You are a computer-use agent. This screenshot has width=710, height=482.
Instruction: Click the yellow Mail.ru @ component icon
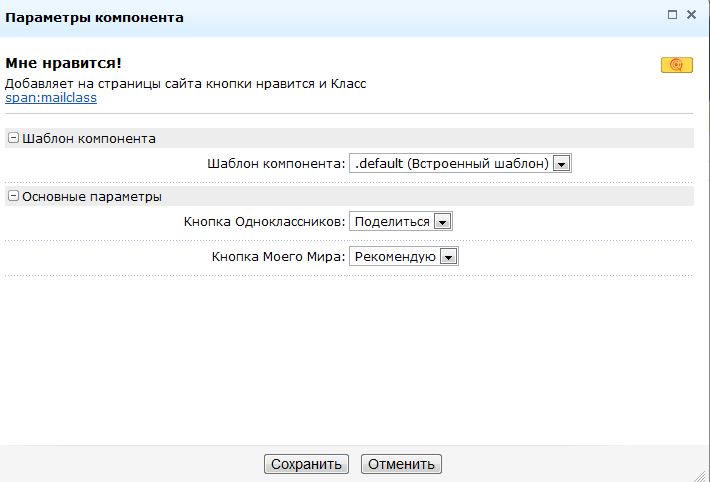tap(676, 65)
